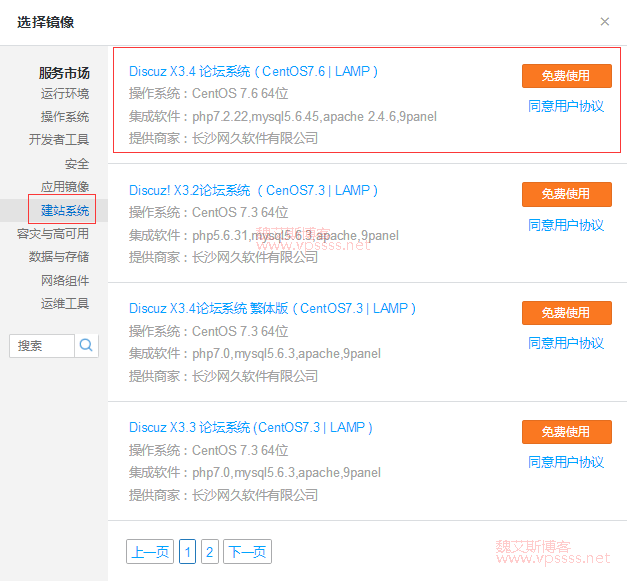Click 免费使用 for Discuz! X3.2
This screenshot has height=581, width=627.
point(566,194)
